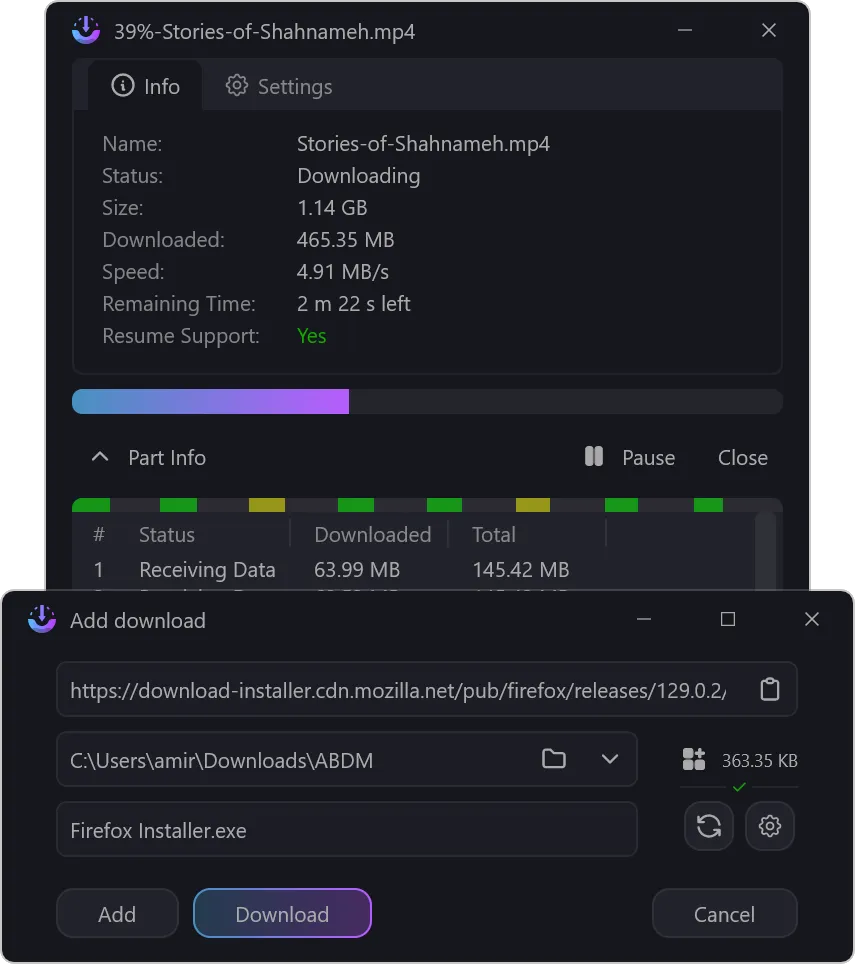Maximize the Add download window
The image size is (855, 964).
pyautogui.click(x=728, y=620)
